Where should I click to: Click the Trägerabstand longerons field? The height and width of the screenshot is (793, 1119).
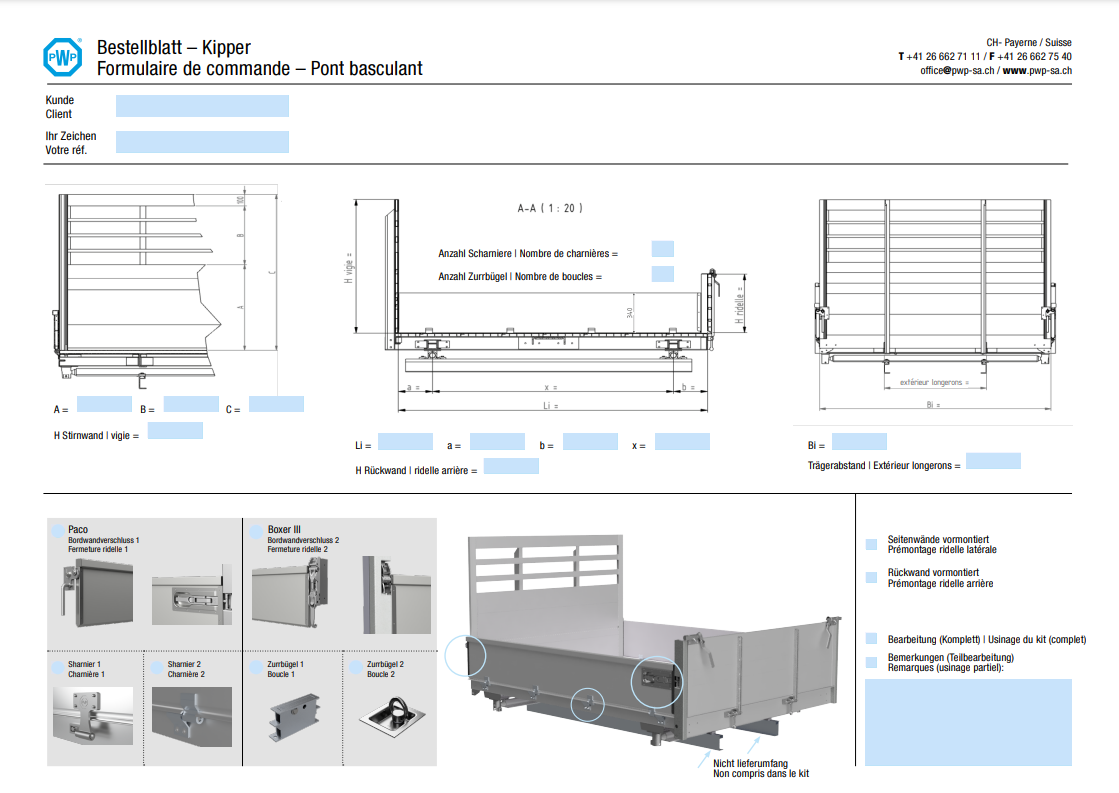993,461
